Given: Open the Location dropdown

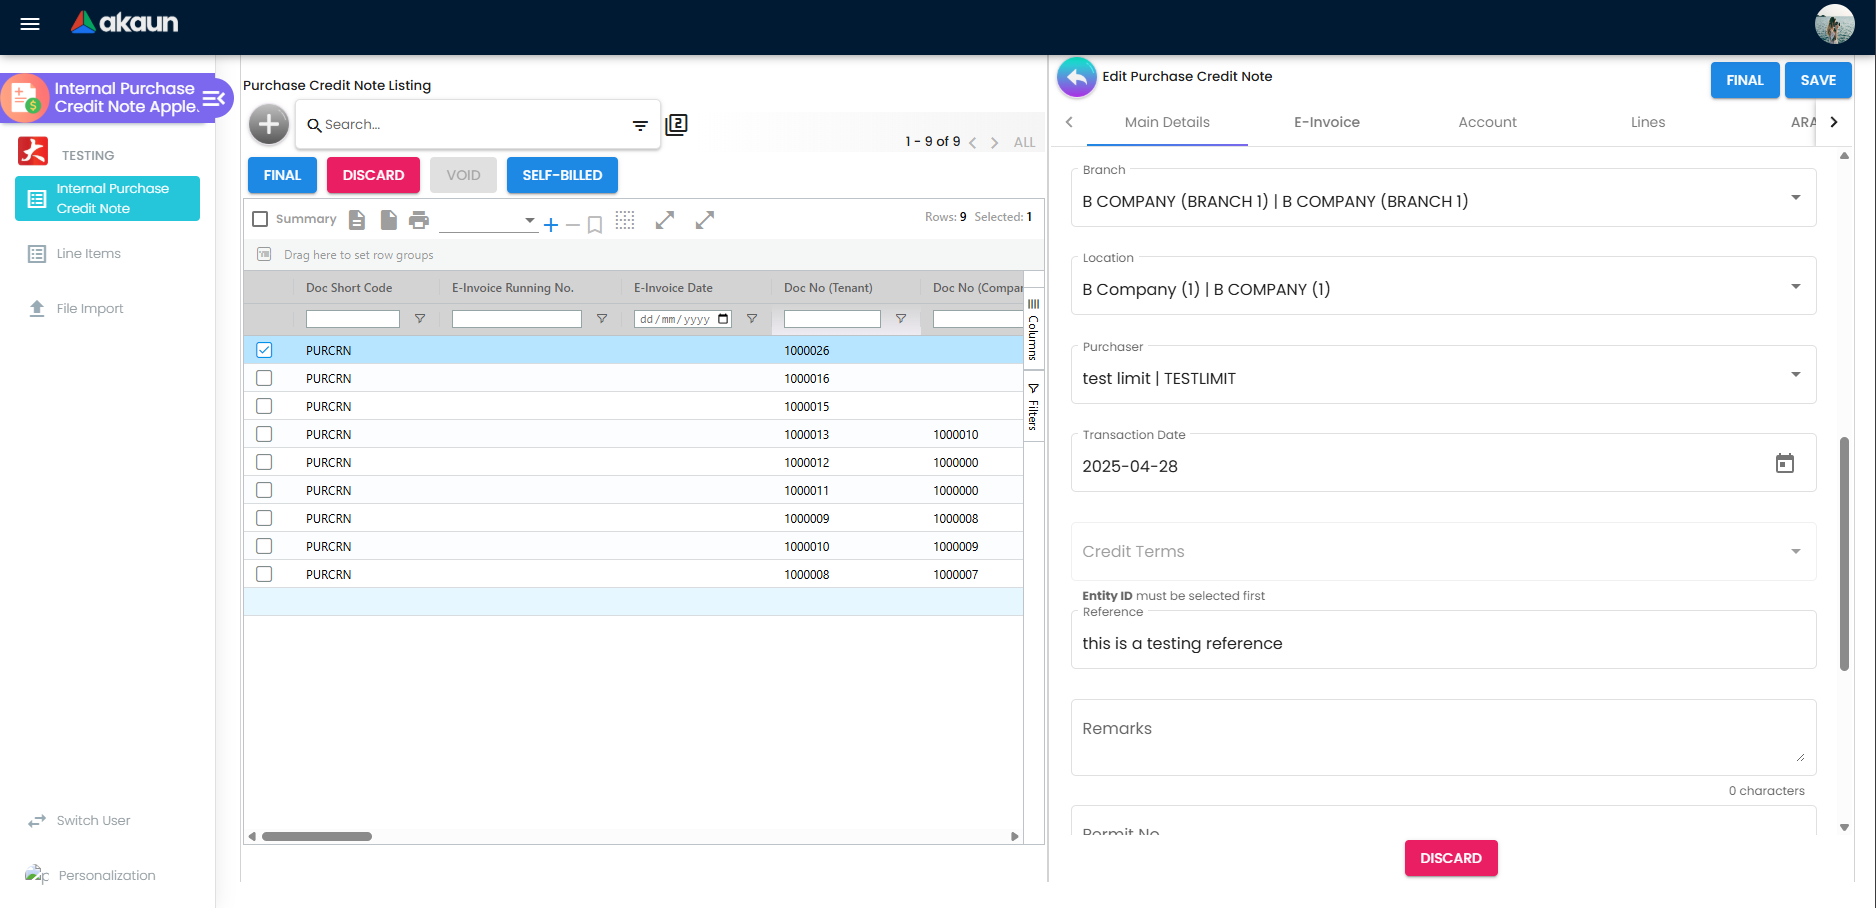Looking at the screenshot, I should 1443,287.
